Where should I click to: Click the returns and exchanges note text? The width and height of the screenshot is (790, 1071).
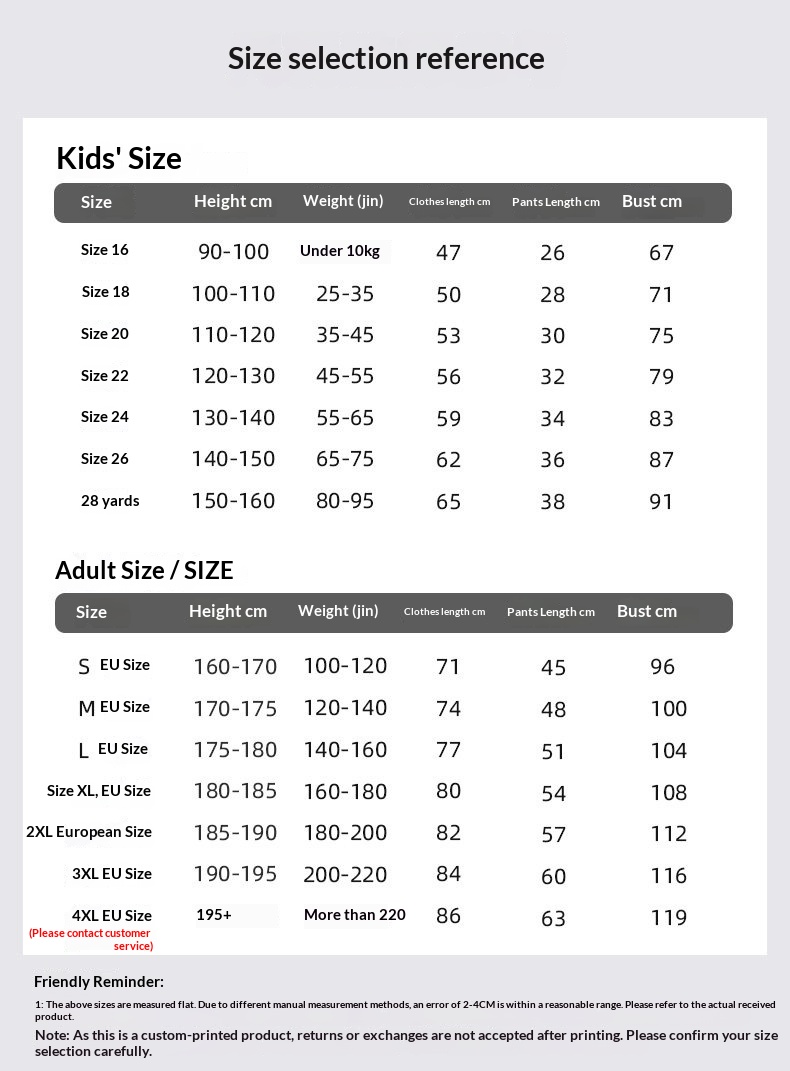tap(400, 1043)
